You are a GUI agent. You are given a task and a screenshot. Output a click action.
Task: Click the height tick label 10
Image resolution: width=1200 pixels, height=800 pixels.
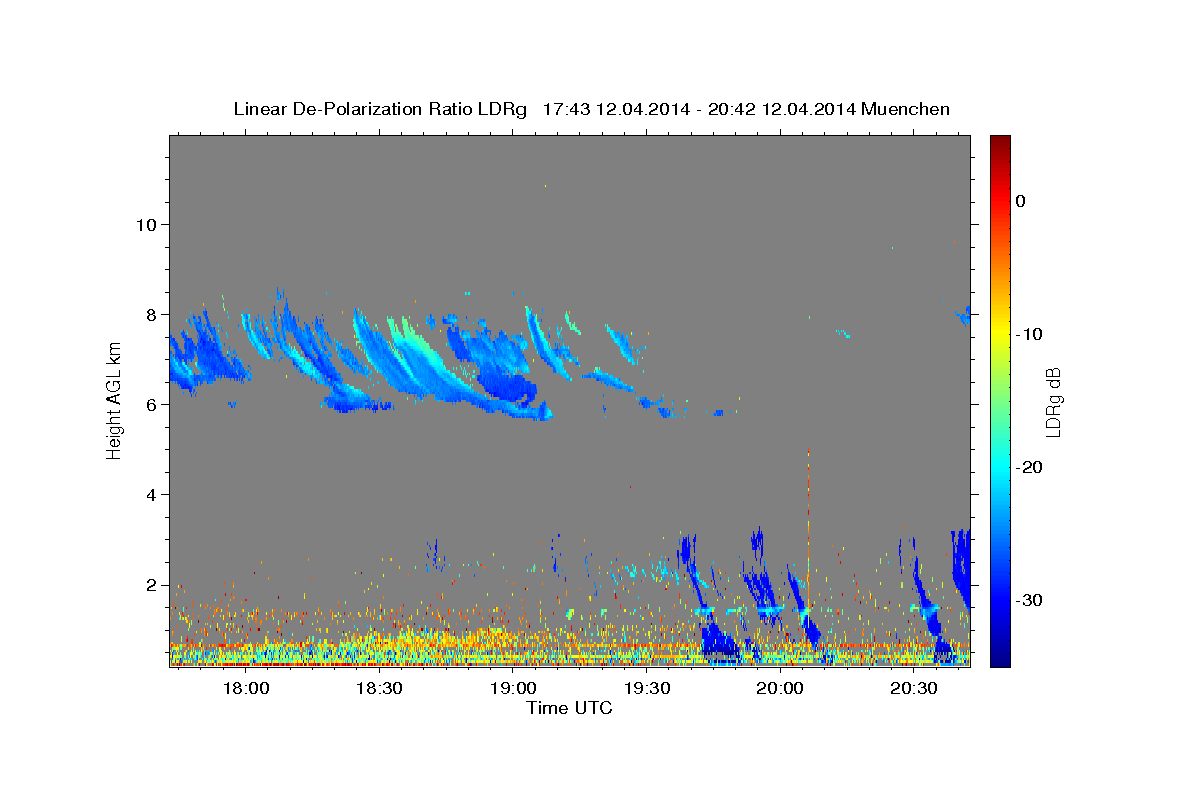(145, 224)
